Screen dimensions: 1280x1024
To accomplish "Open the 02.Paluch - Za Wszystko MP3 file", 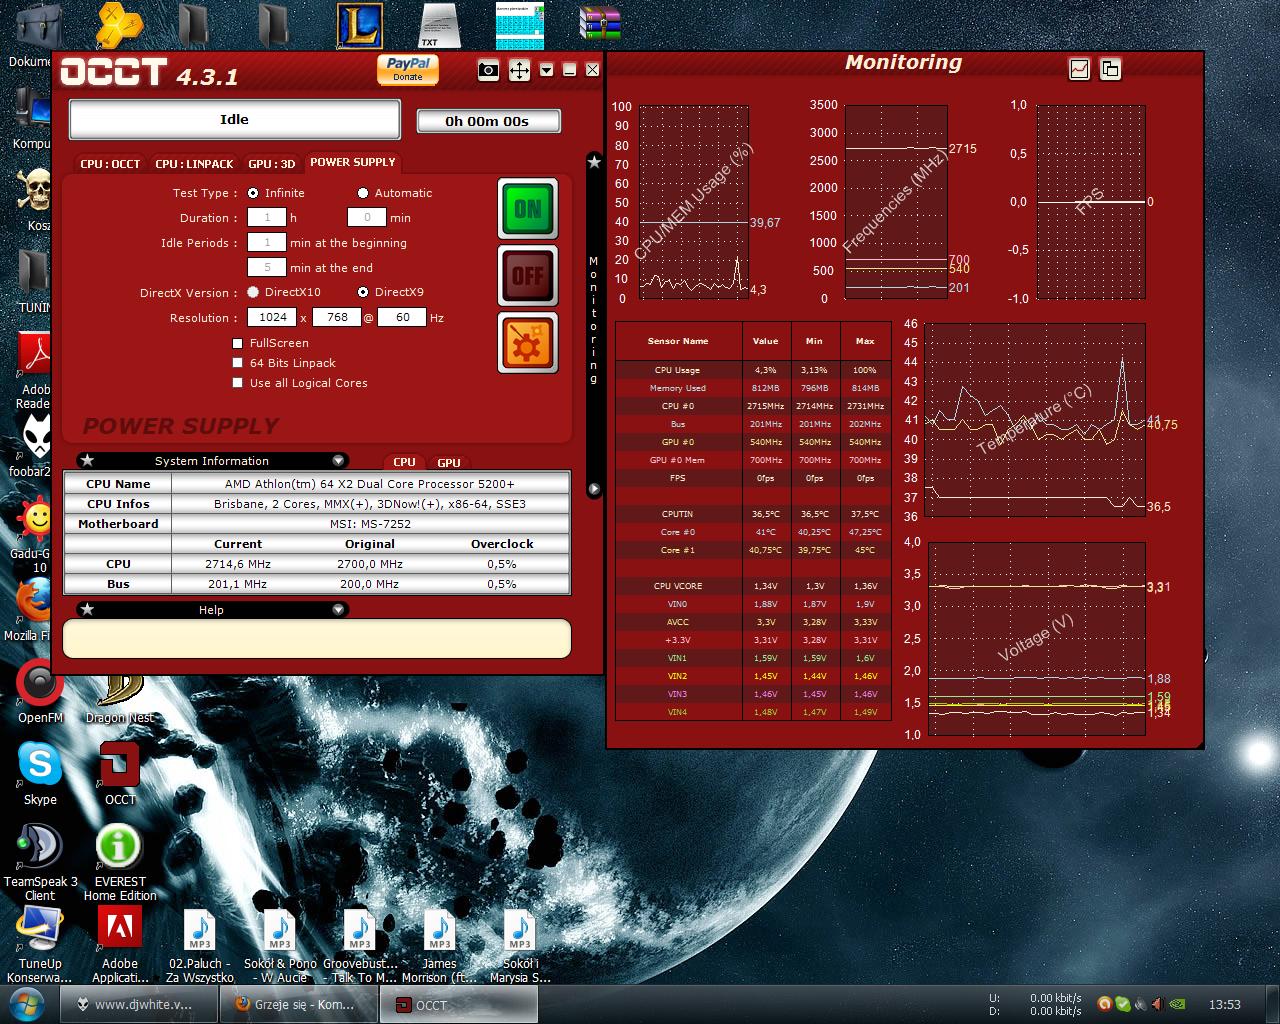I will tap(200, 946).
